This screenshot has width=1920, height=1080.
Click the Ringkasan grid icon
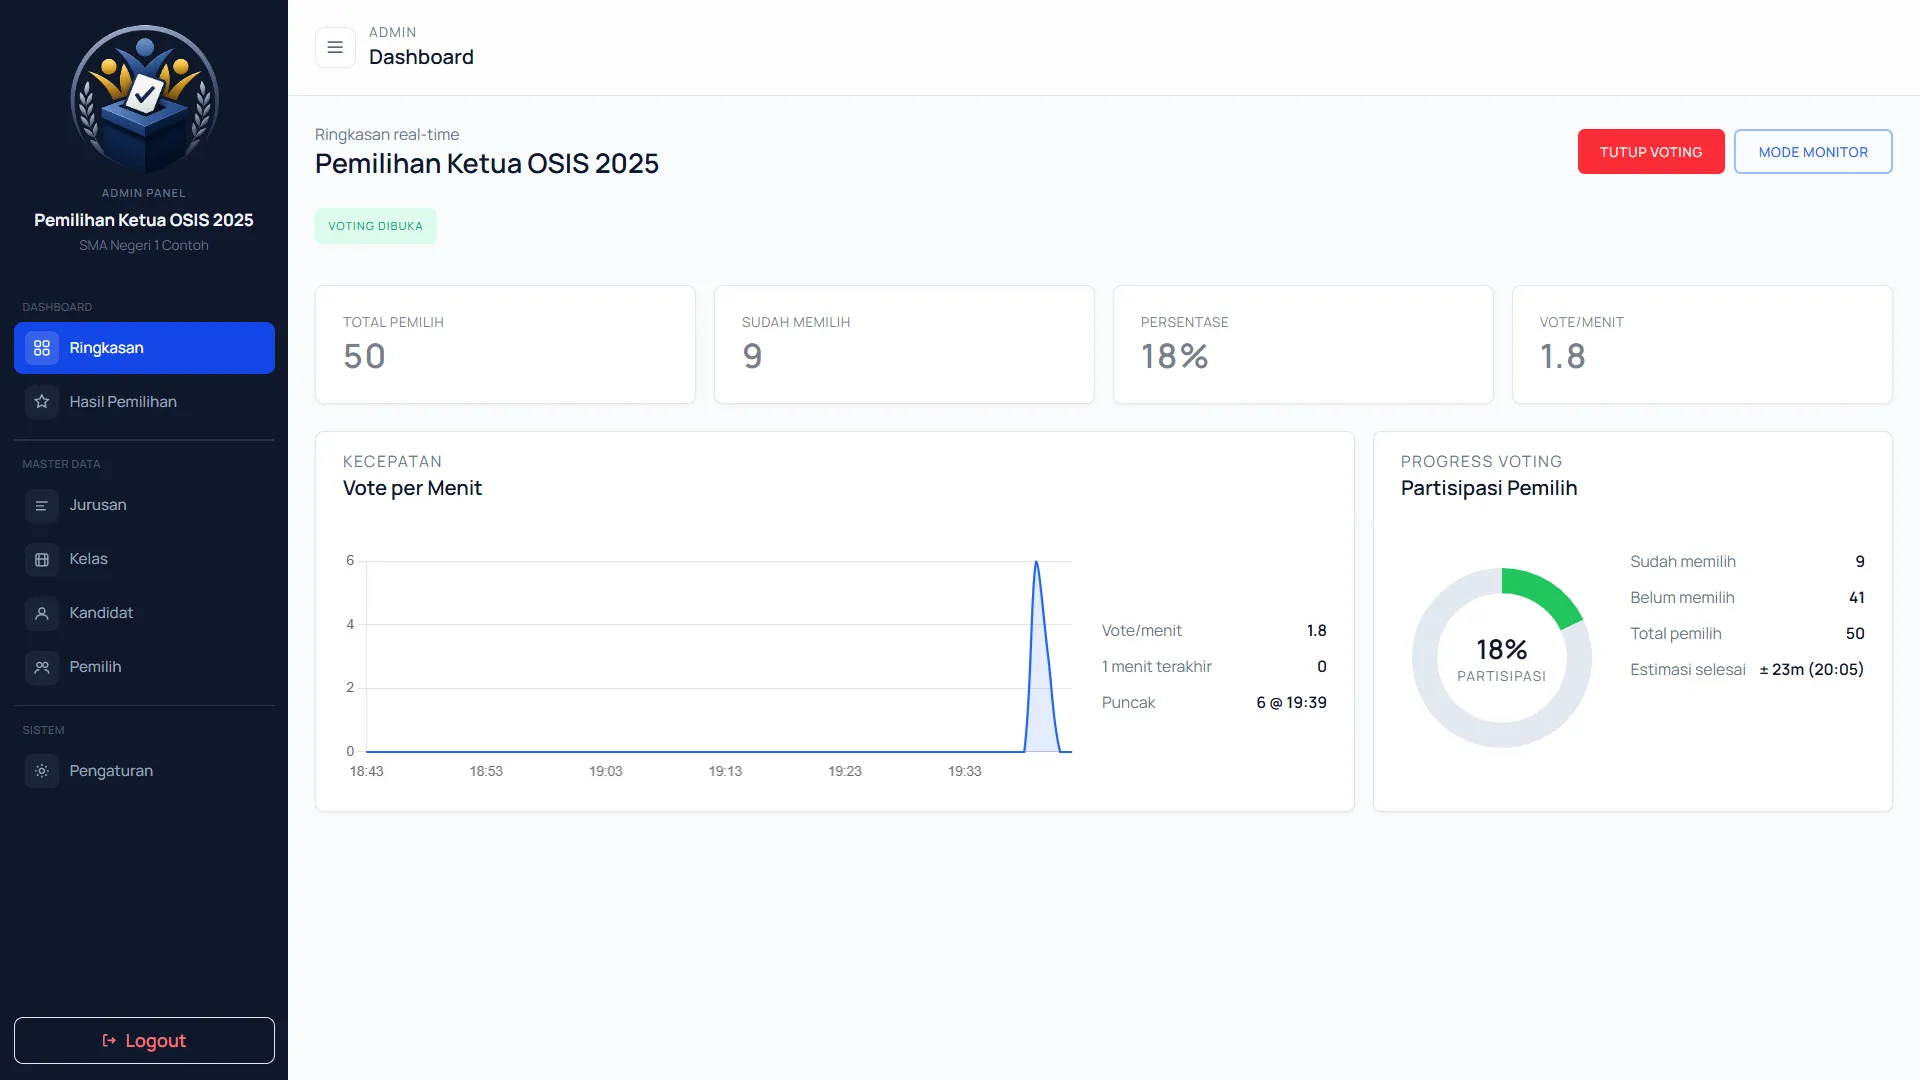[42, 348]
